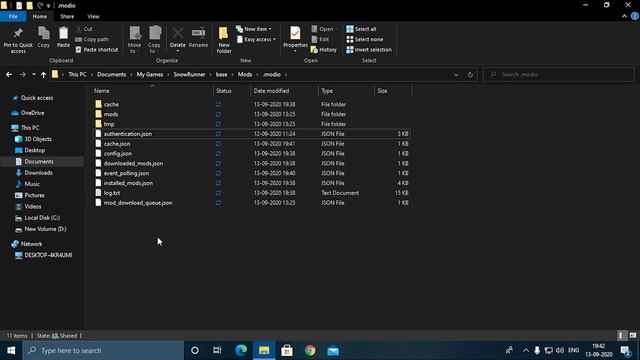Click History in the ribbon
The height and width of the screenshot is (360, 640).
(324, 49)
